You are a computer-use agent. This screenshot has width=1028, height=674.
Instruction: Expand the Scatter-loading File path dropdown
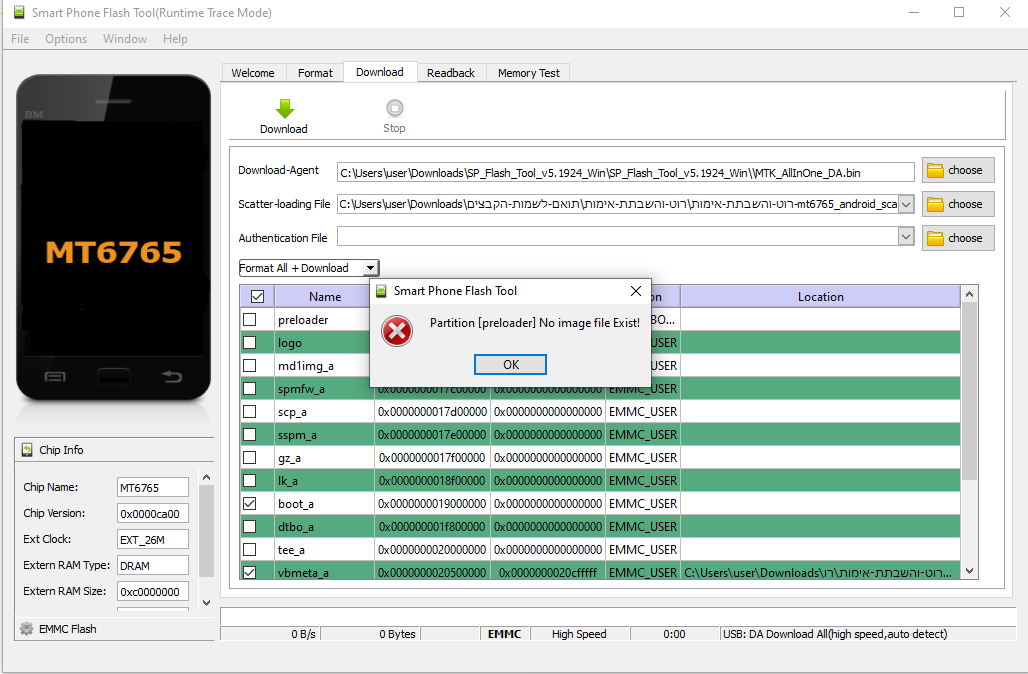coord(906,204)
